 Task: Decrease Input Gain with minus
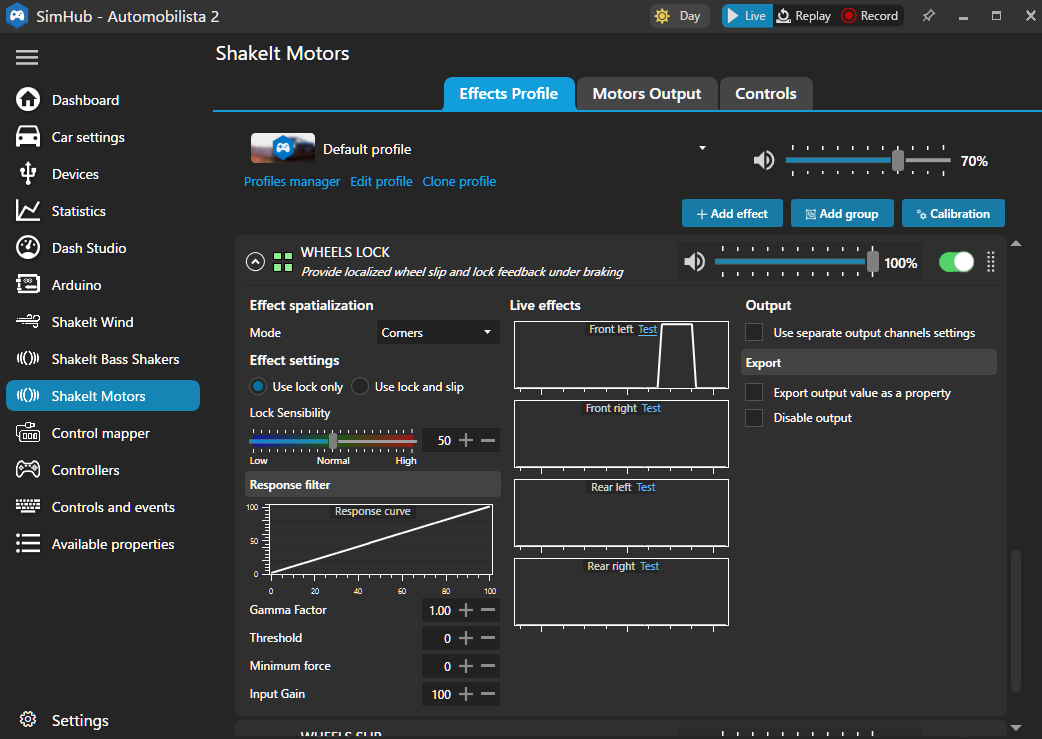(x=488, y=694)
